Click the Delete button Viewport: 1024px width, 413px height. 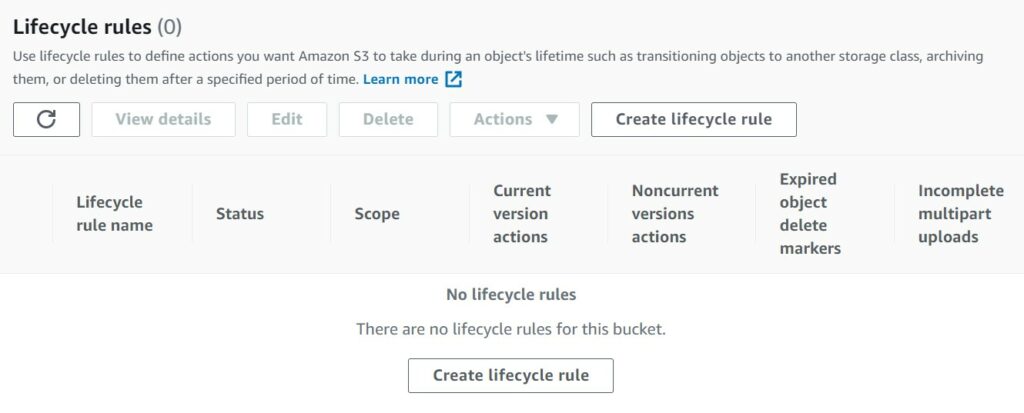click(388, 120)
